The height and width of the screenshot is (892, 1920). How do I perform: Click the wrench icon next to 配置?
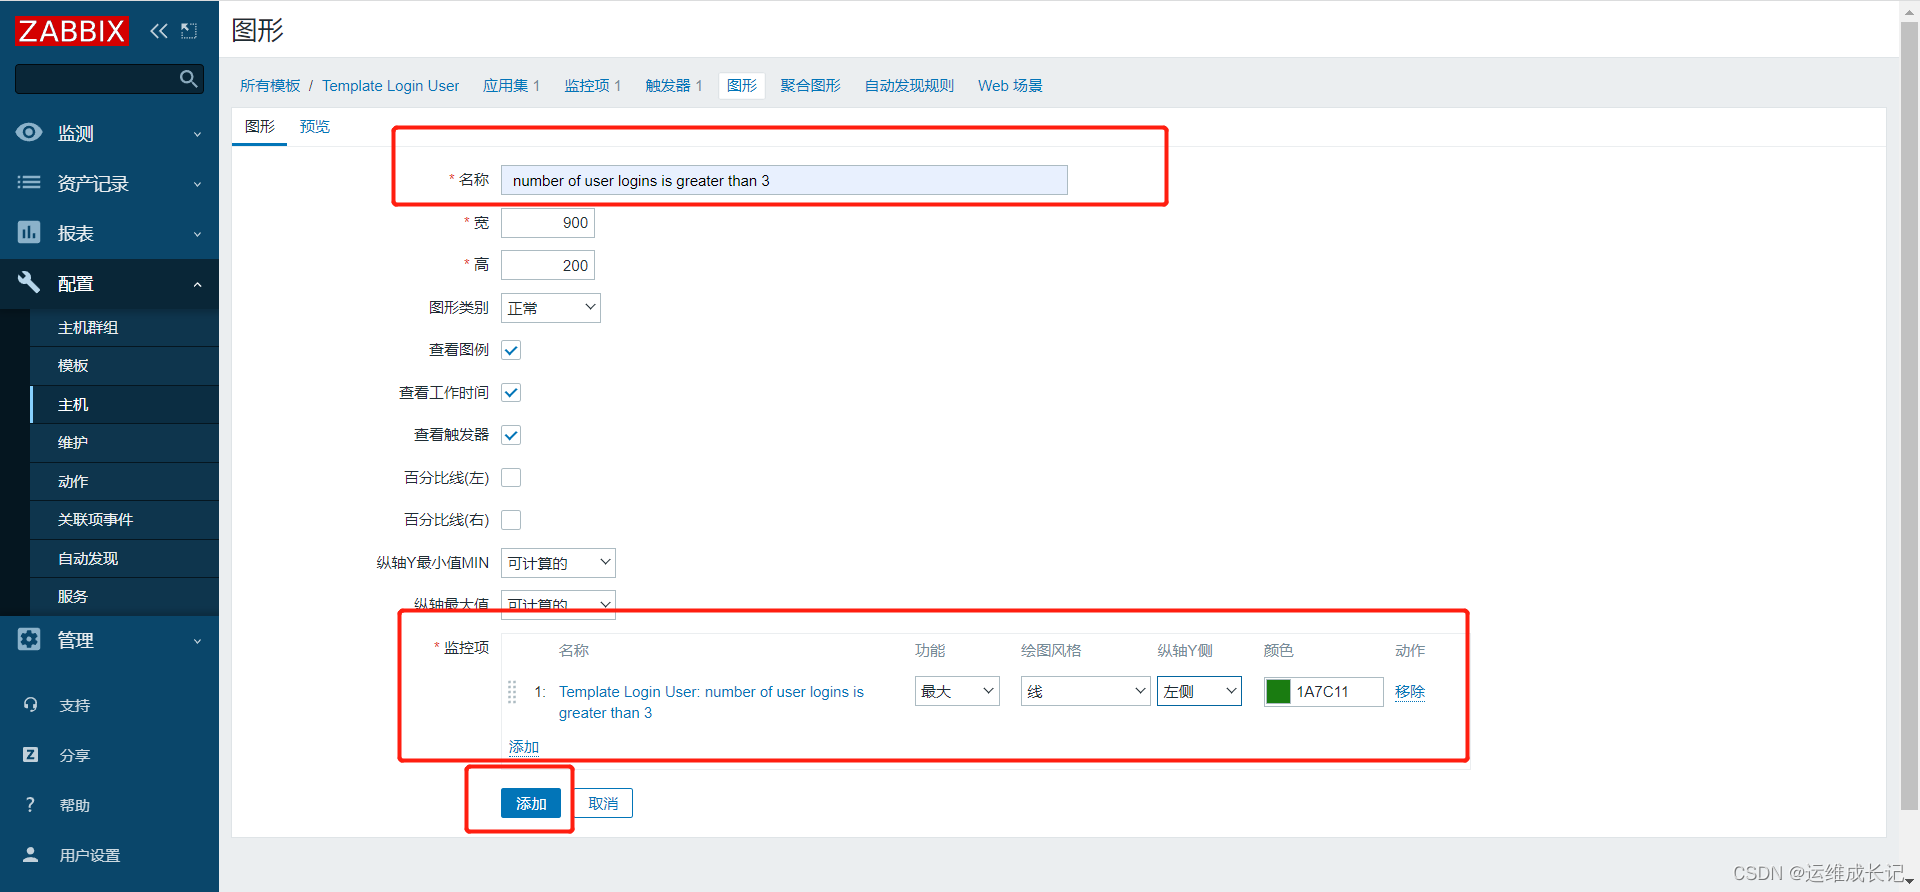tap(29, 282)
